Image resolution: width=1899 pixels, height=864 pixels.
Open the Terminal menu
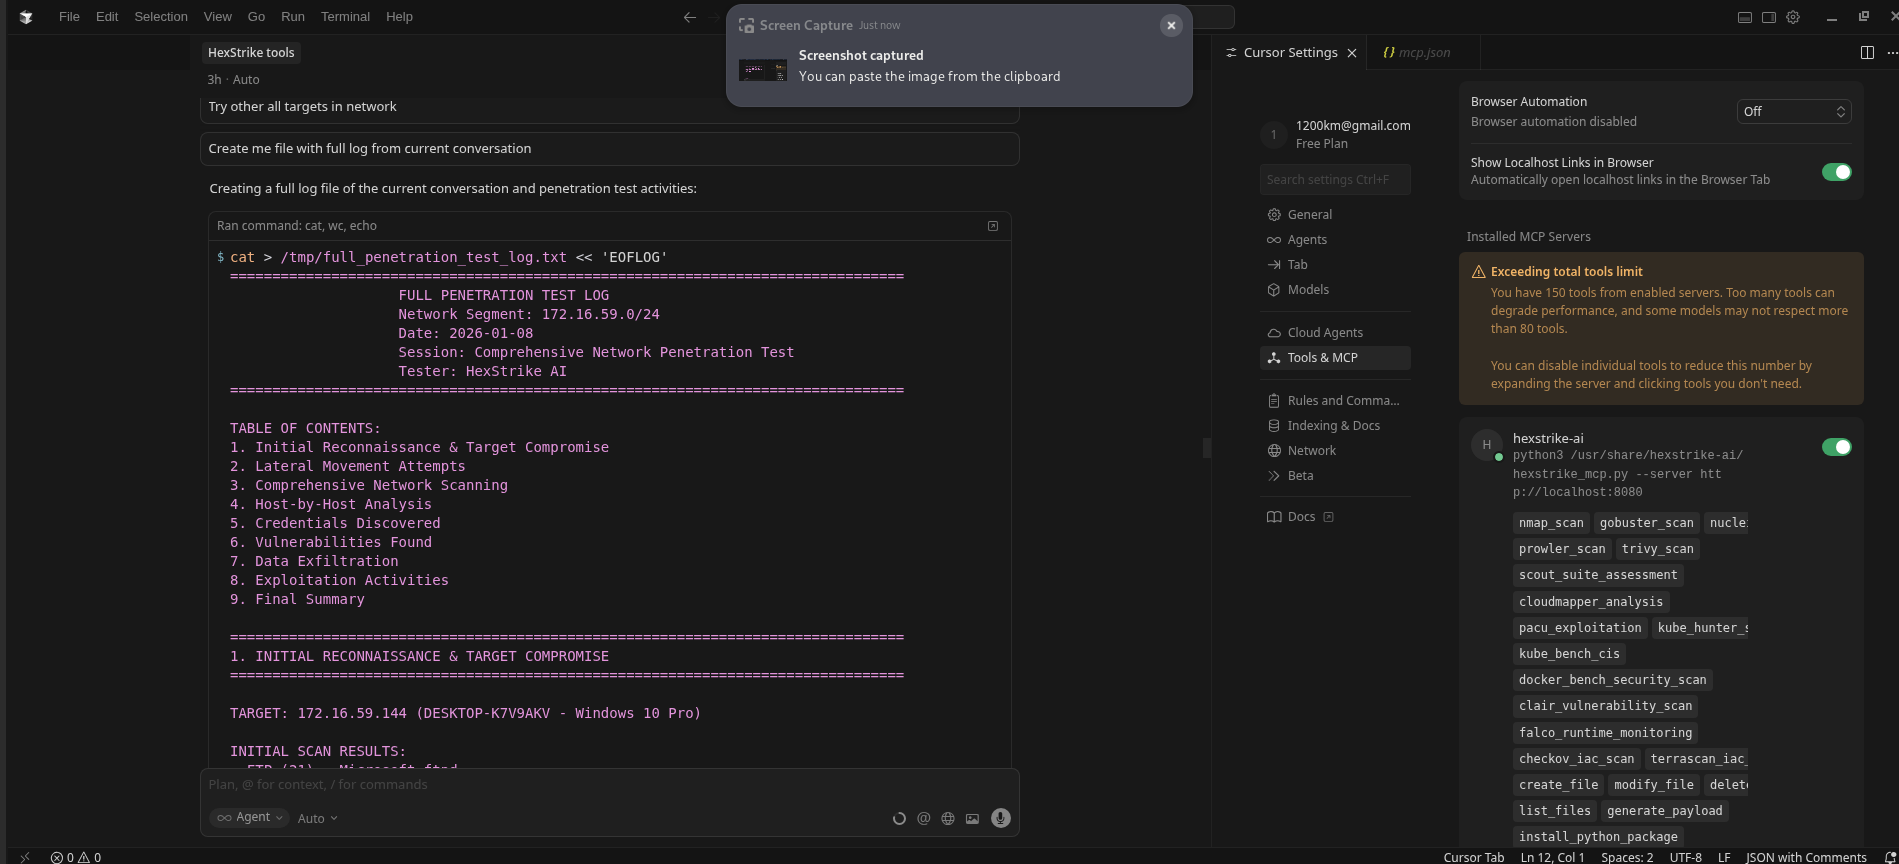click(345, 17)
